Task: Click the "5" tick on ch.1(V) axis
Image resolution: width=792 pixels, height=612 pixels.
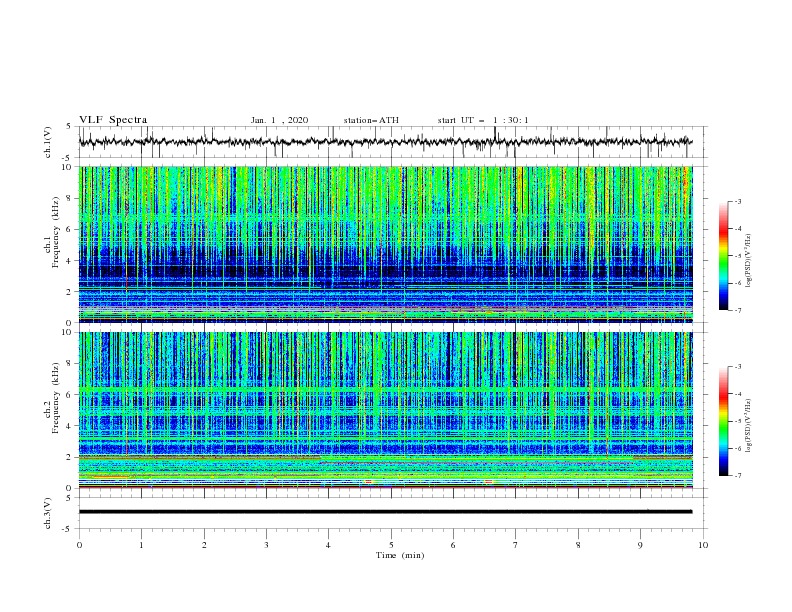Action: (69, 126)
